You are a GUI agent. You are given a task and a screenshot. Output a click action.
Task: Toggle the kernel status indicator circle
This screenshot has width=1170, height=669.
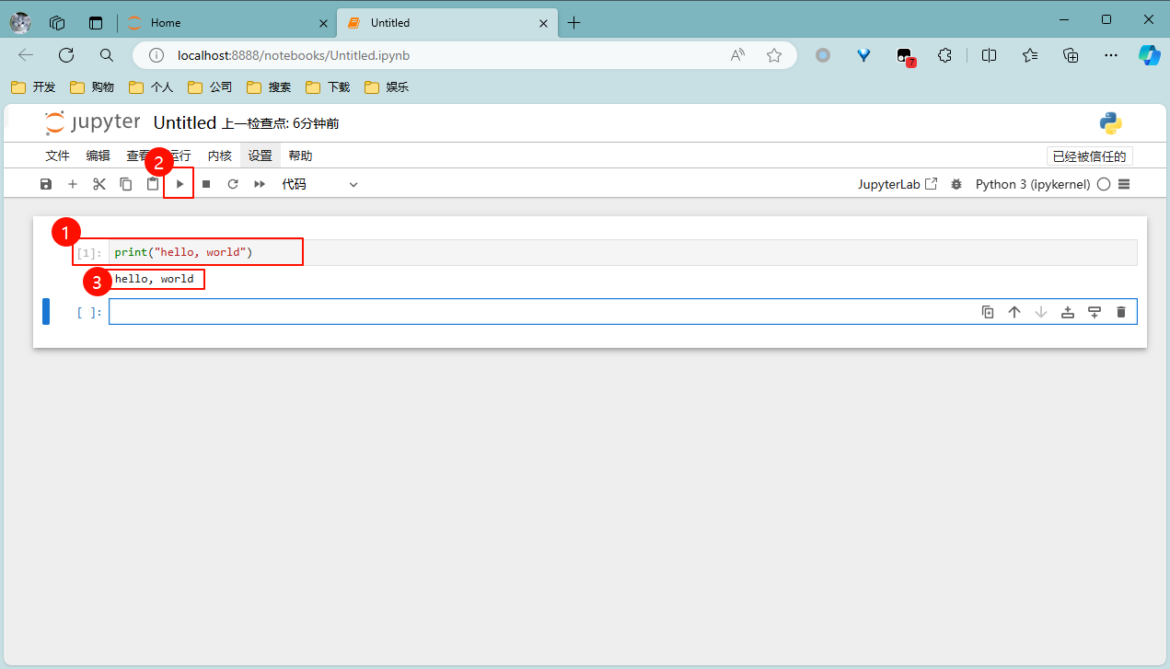[1104, 184]
